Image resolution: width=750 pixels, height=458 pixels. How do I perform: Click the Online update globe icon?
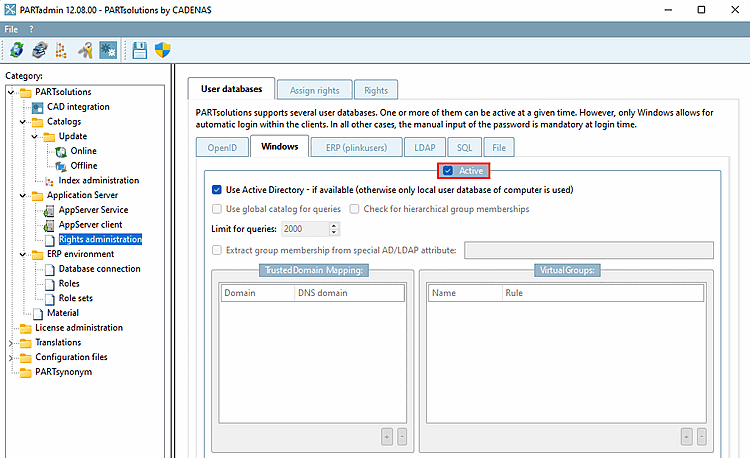pyautogui.click(x=61, y=152)
